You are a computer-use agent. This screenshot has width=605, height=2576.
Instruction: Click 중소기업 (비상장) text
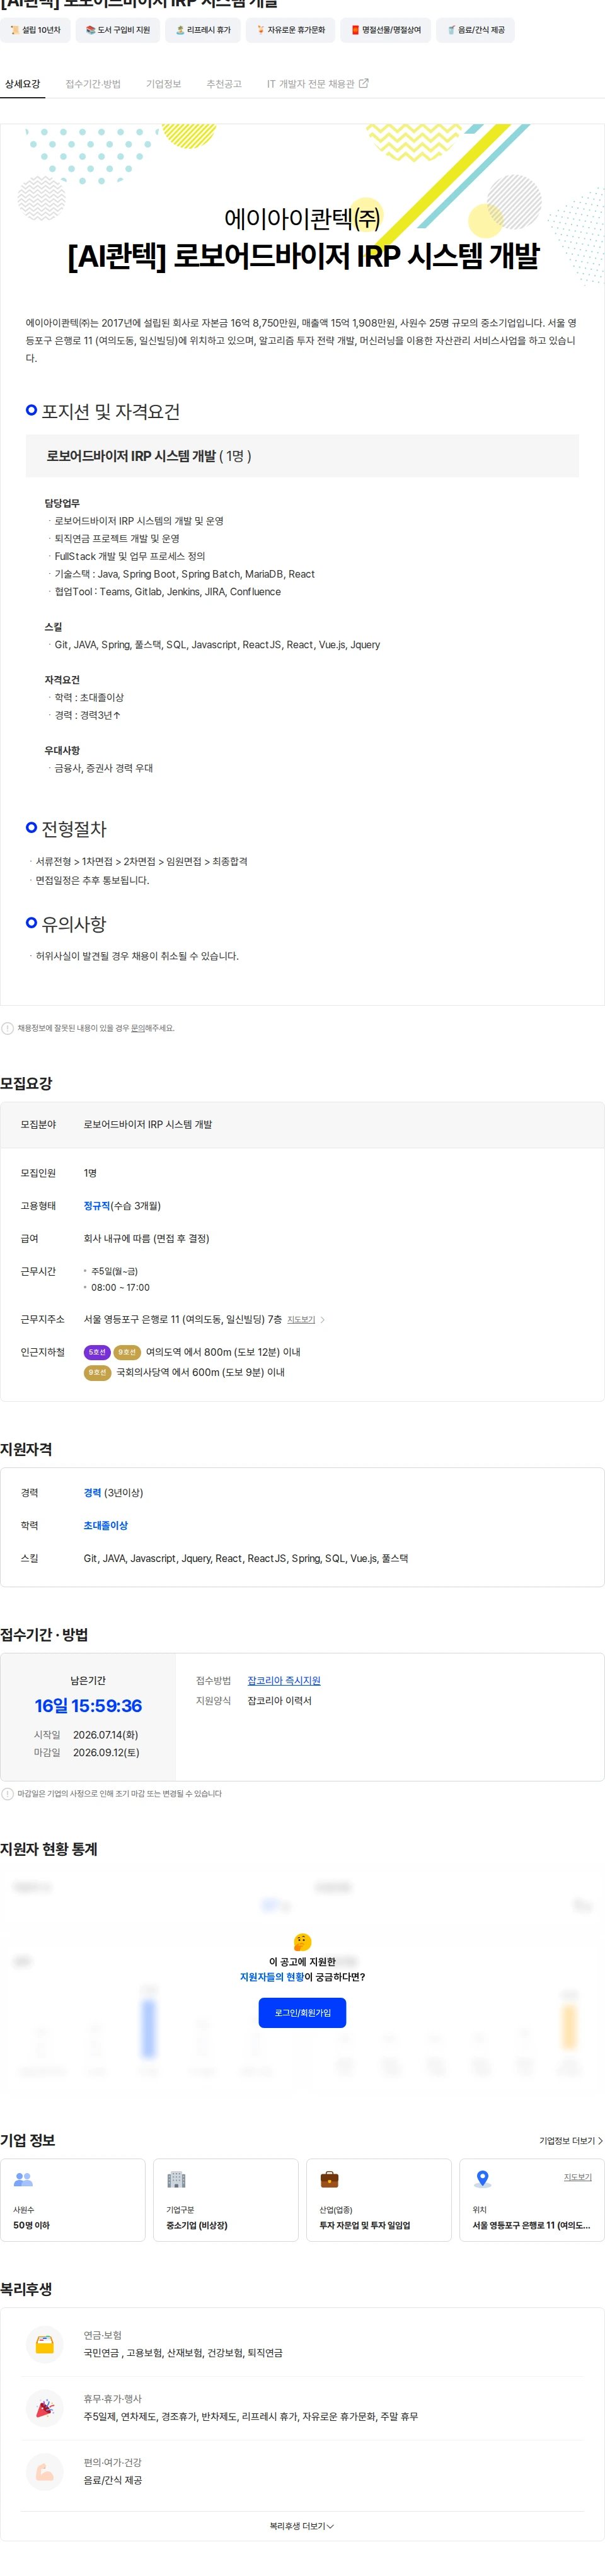tap(197, 2226)
